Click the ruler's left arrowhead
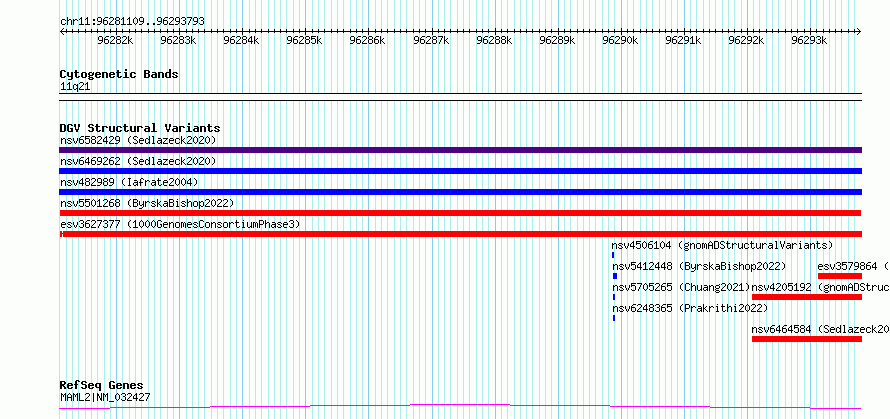The width and height of the screenshot is (890, 419). [62, 32]
